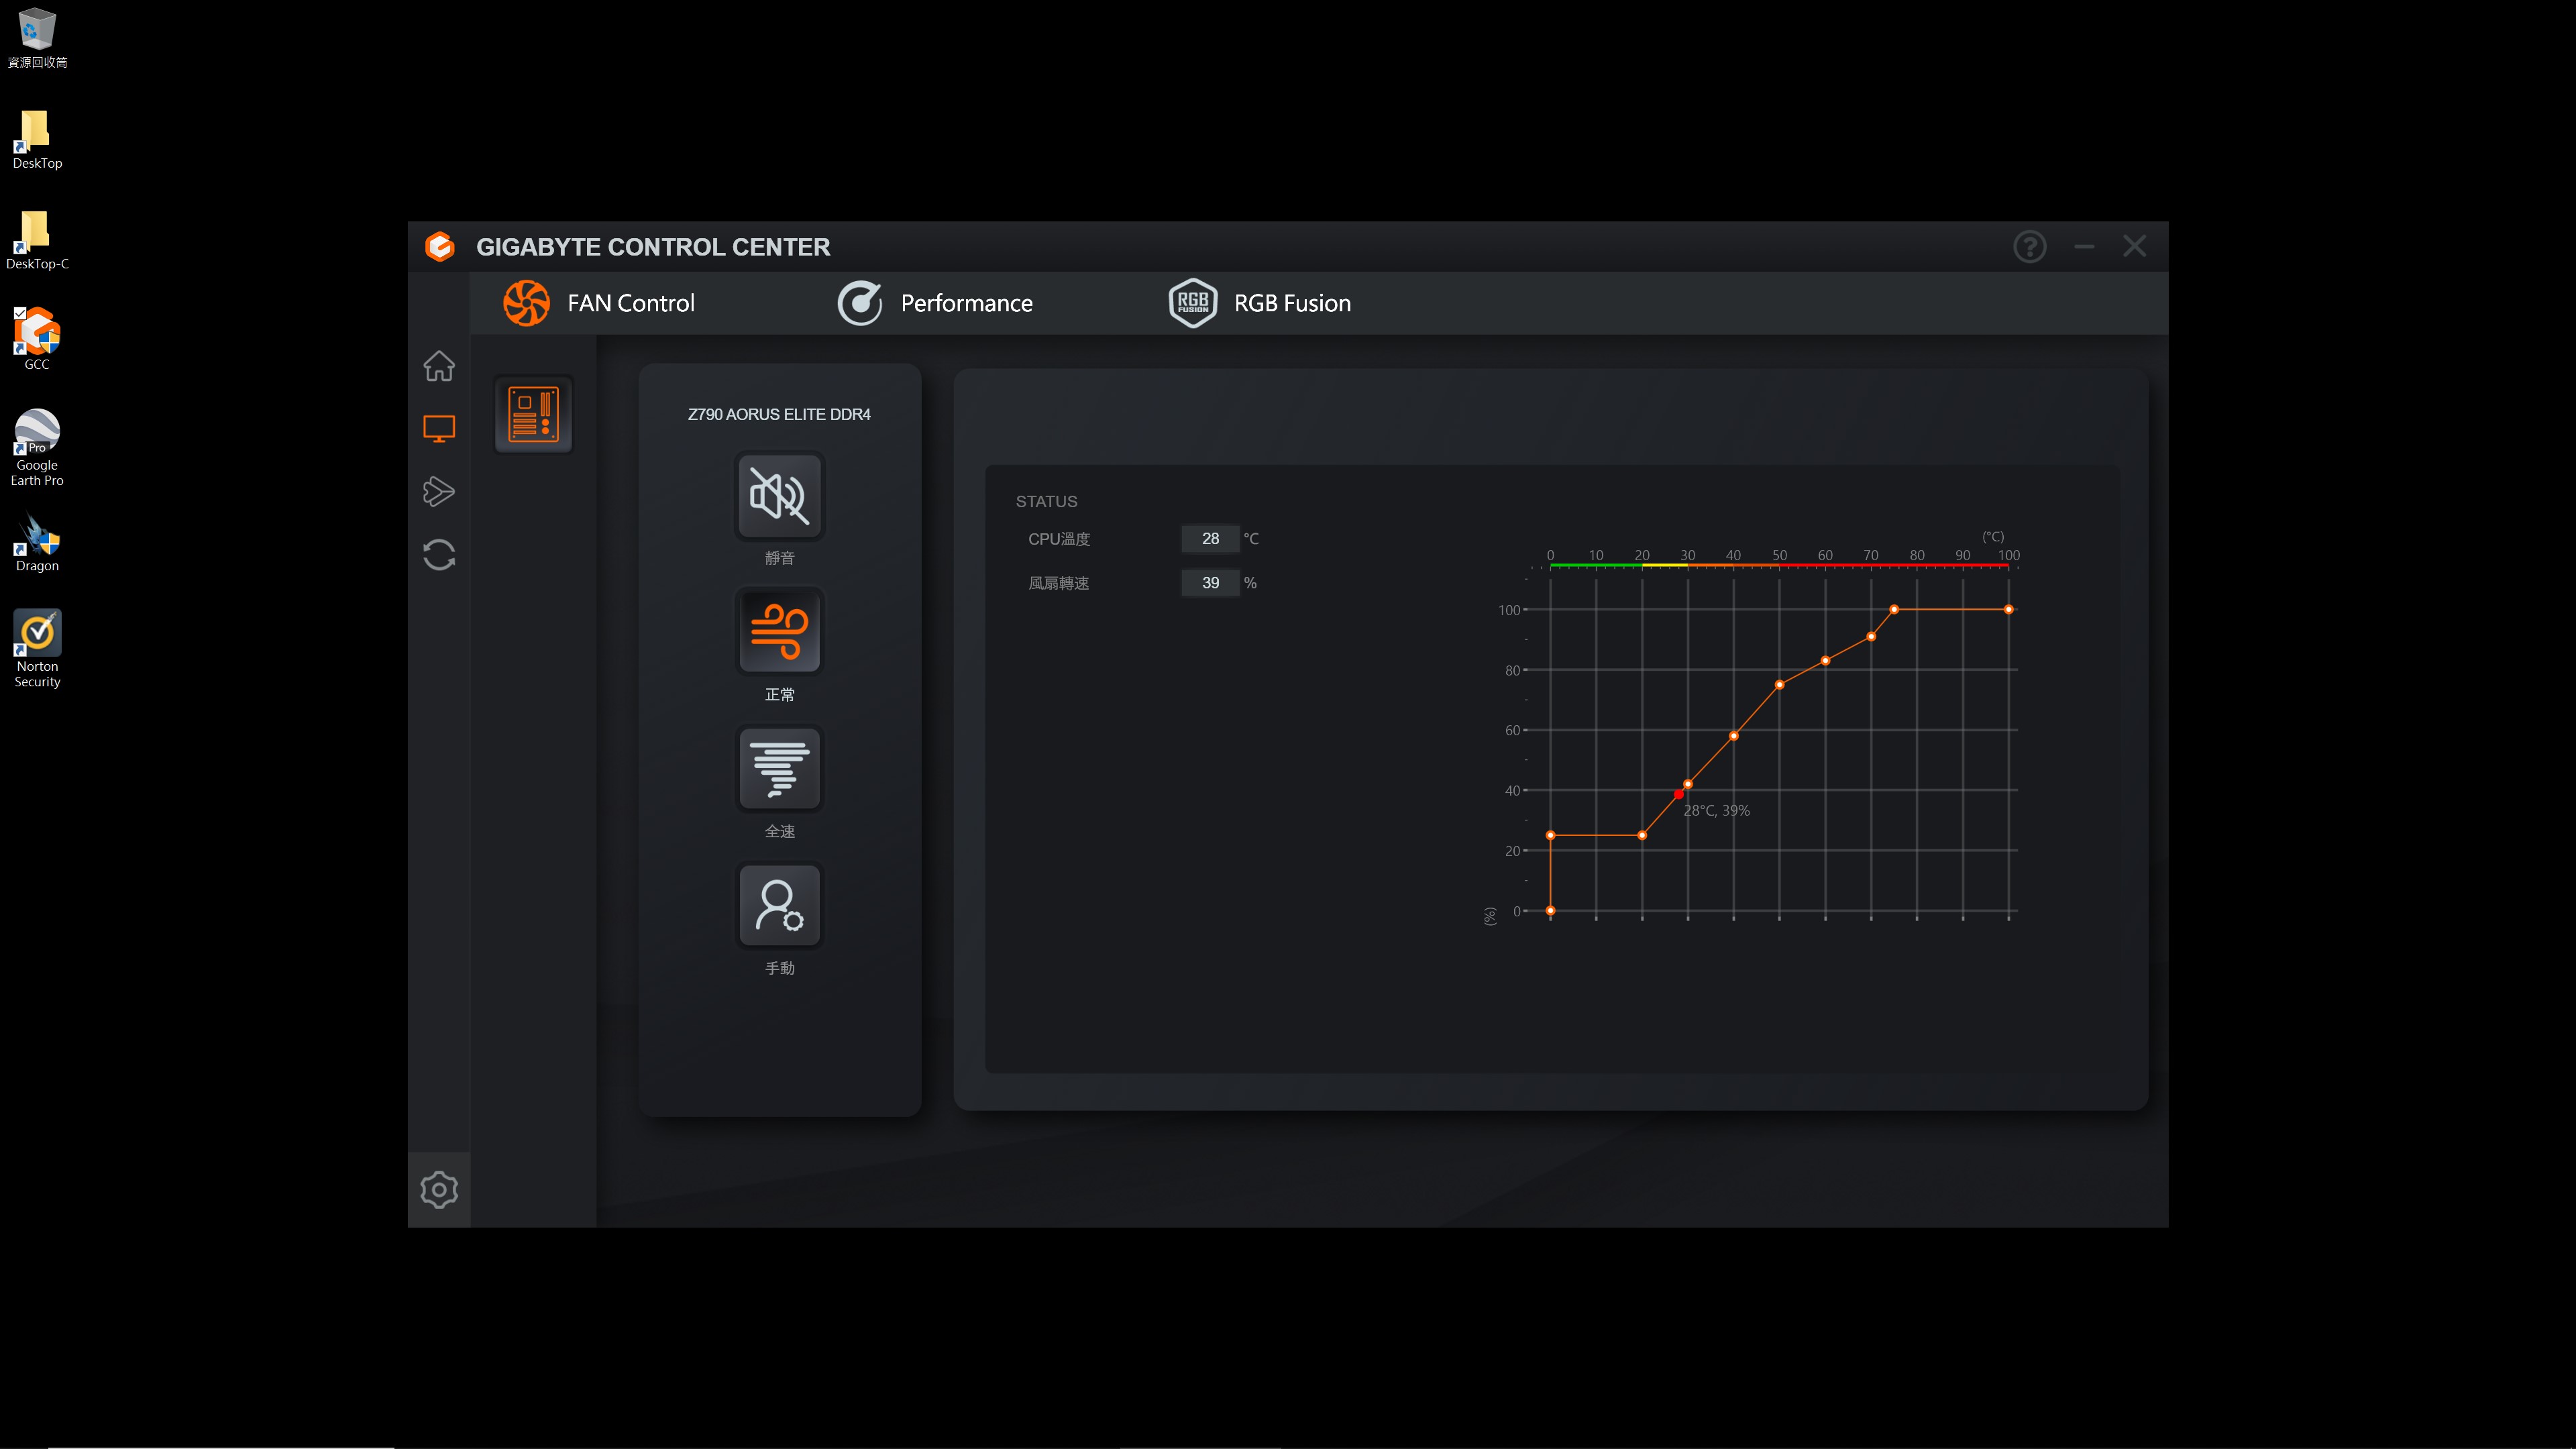Click the red current 28°C marker
Image resolution: width=2576 pixels, height=1449 pixels.
[1678, 794]
